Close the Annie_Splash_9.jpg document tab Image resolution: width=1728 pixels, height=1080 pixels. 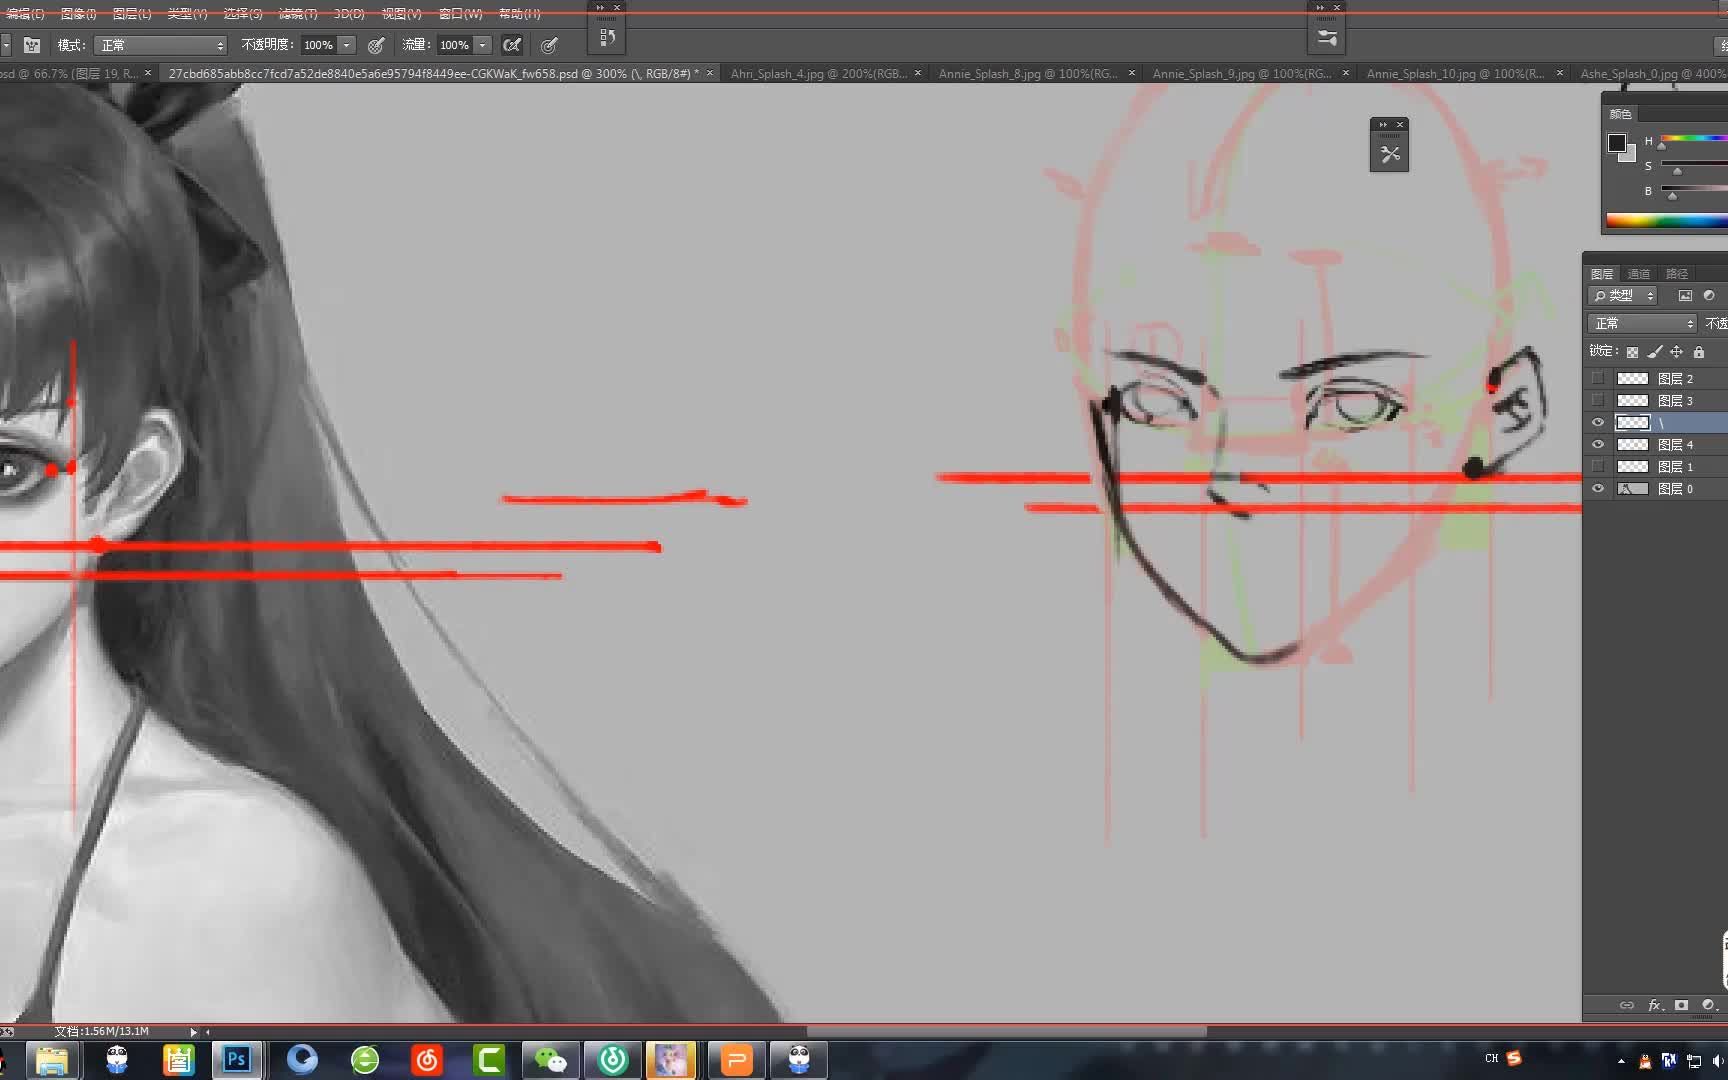[1346, 73]
